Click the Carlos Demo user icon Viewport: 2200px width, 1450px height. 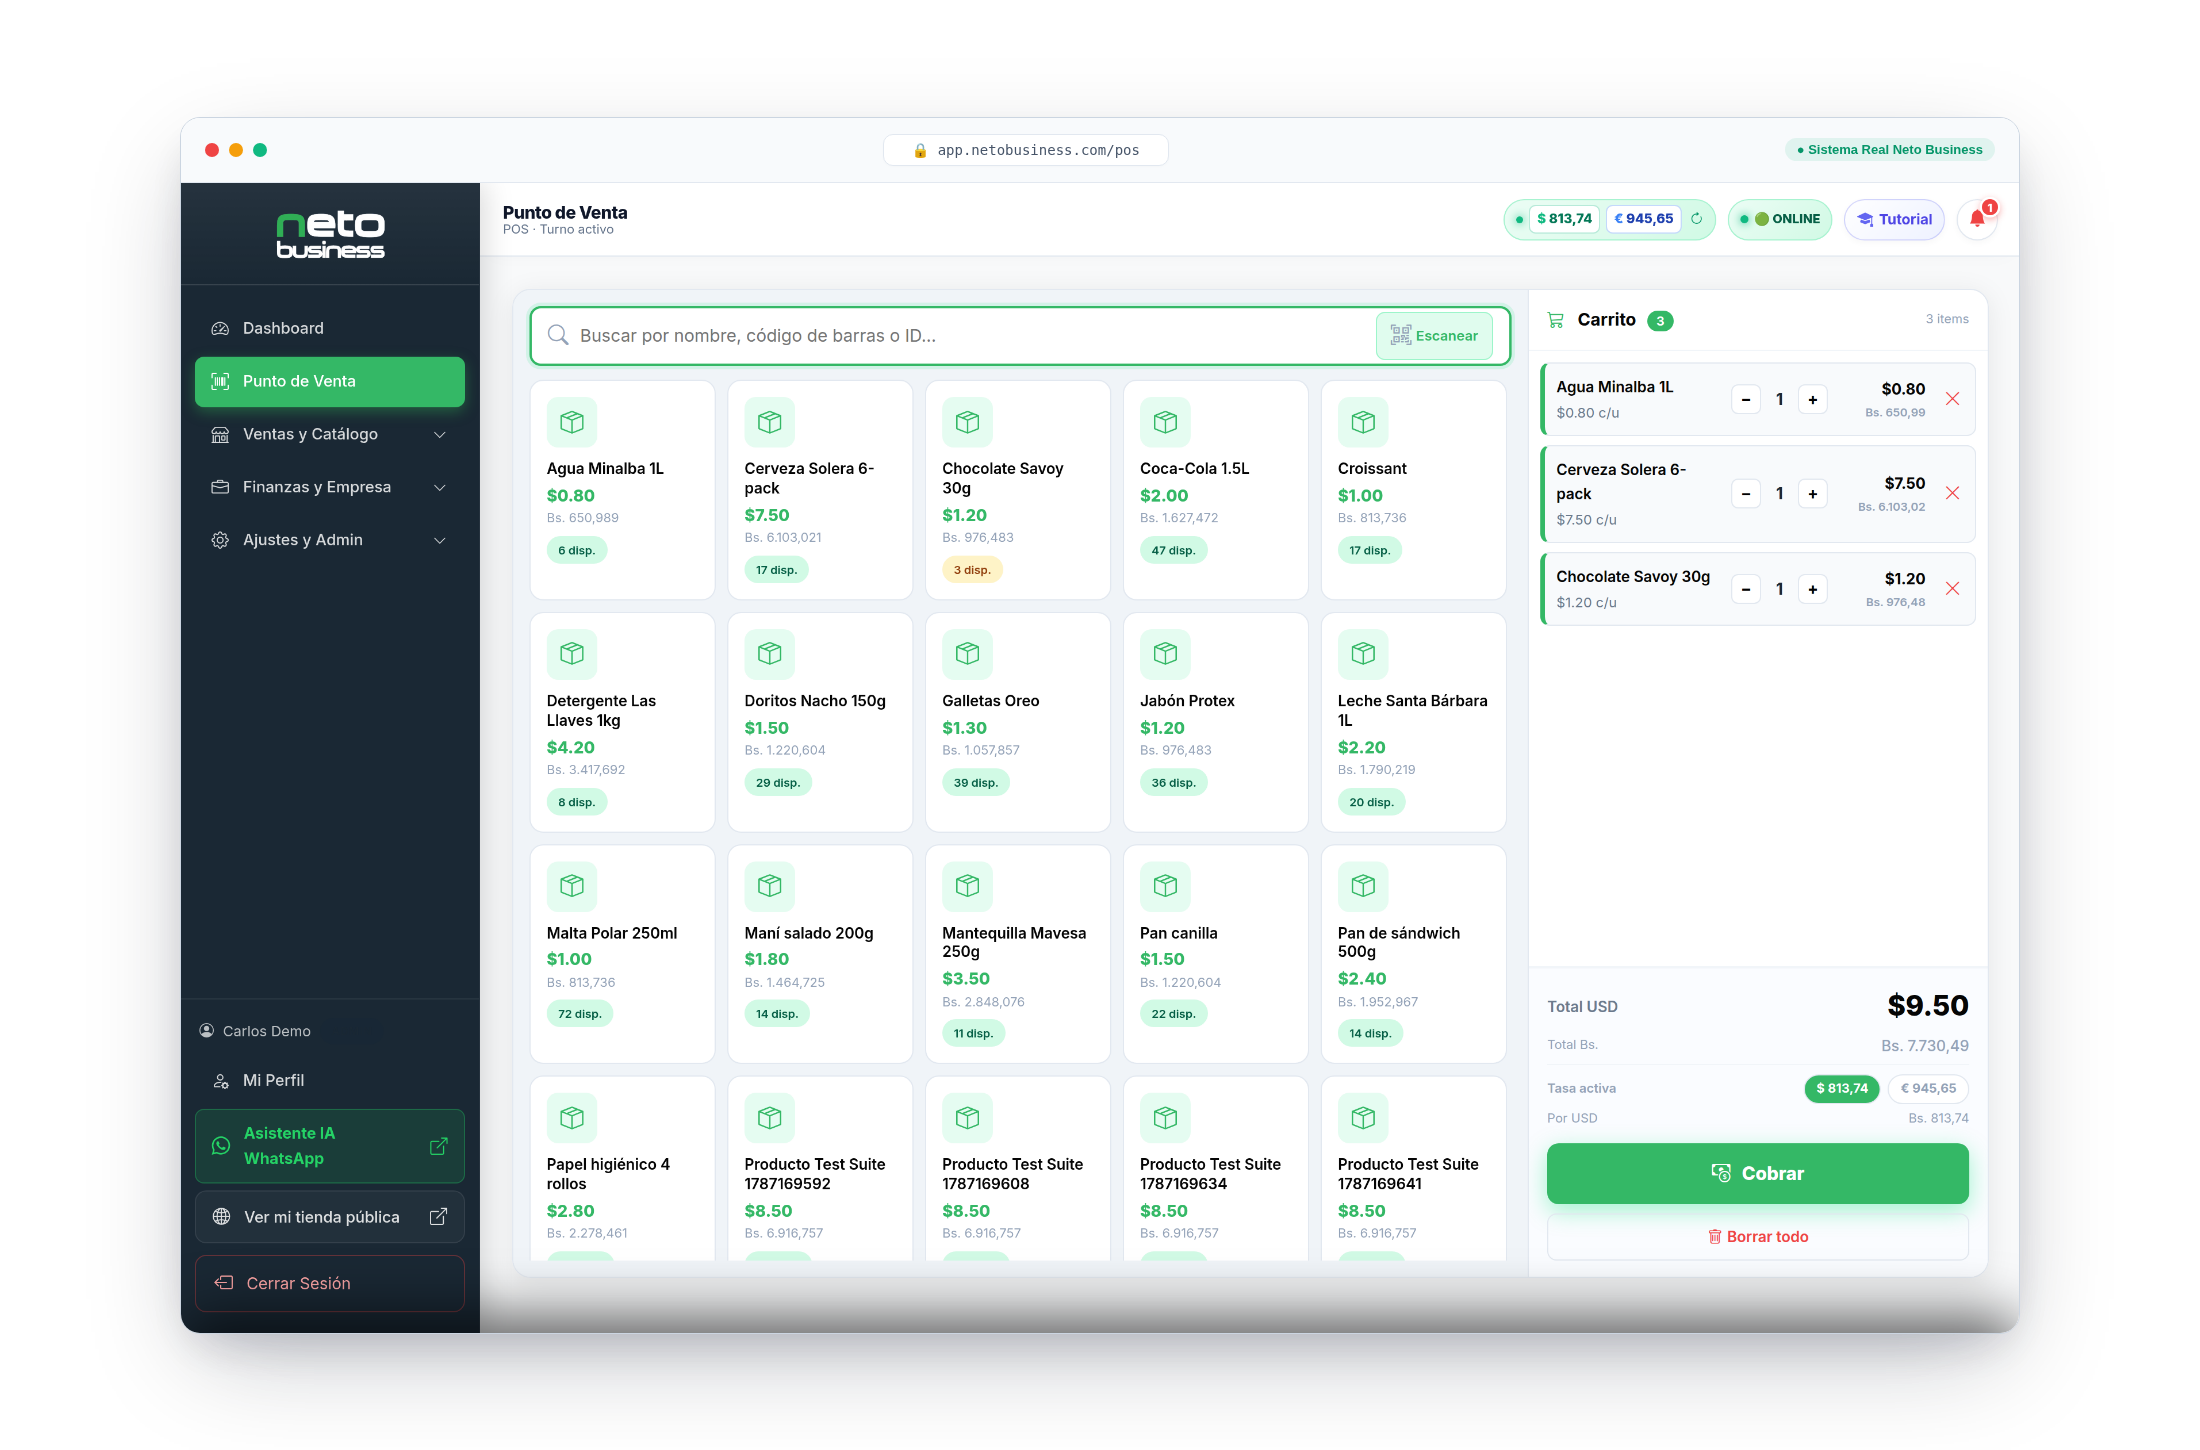[x=207, y=1031]
